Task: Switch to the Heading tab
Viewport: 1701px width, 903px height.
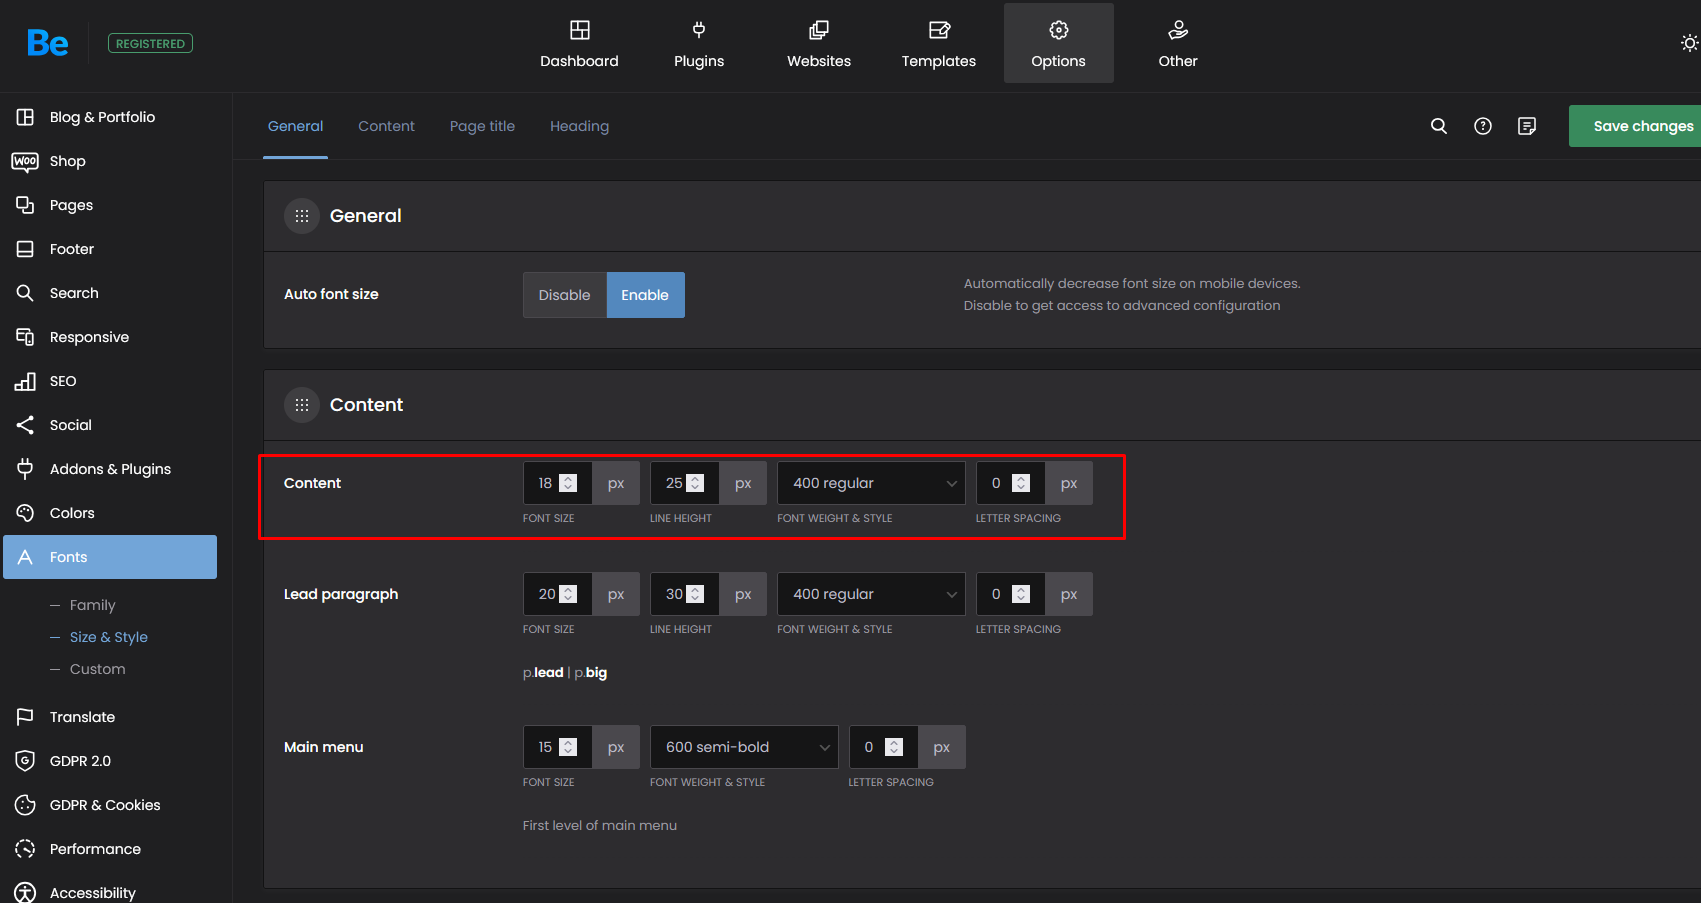Action: 579,126
